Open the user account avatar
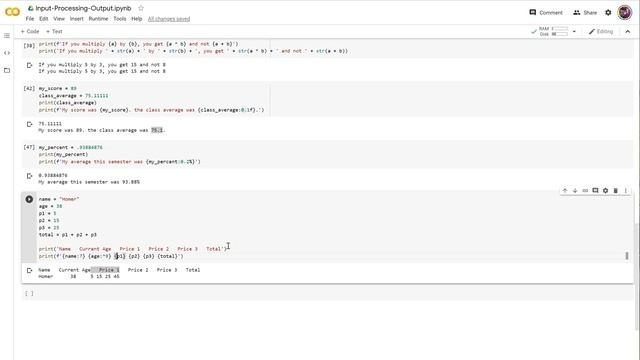Viewport: 640px width, 360px height. click(x=625, y=13)
